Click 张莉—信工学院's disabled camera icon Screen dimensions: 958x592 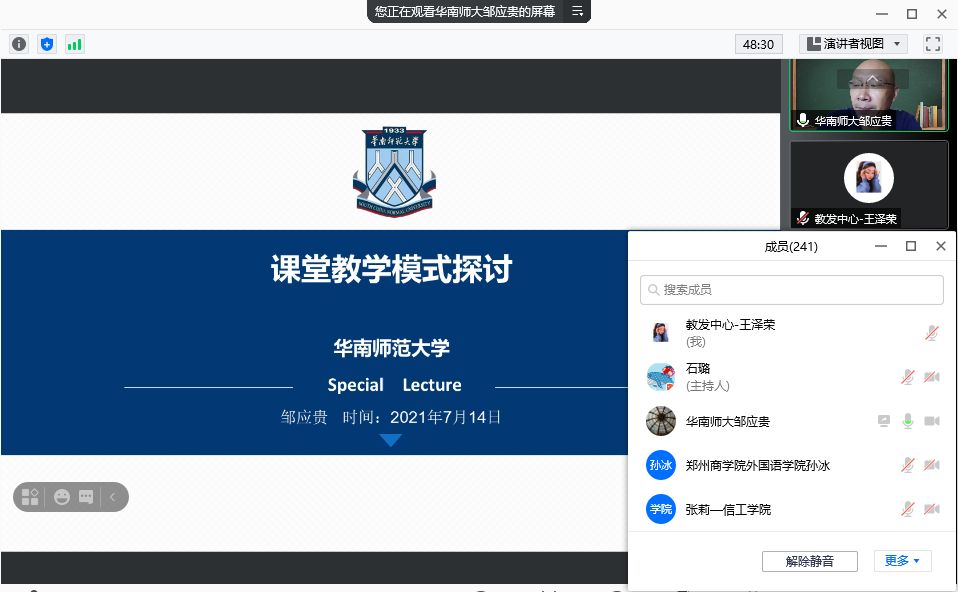932,509
